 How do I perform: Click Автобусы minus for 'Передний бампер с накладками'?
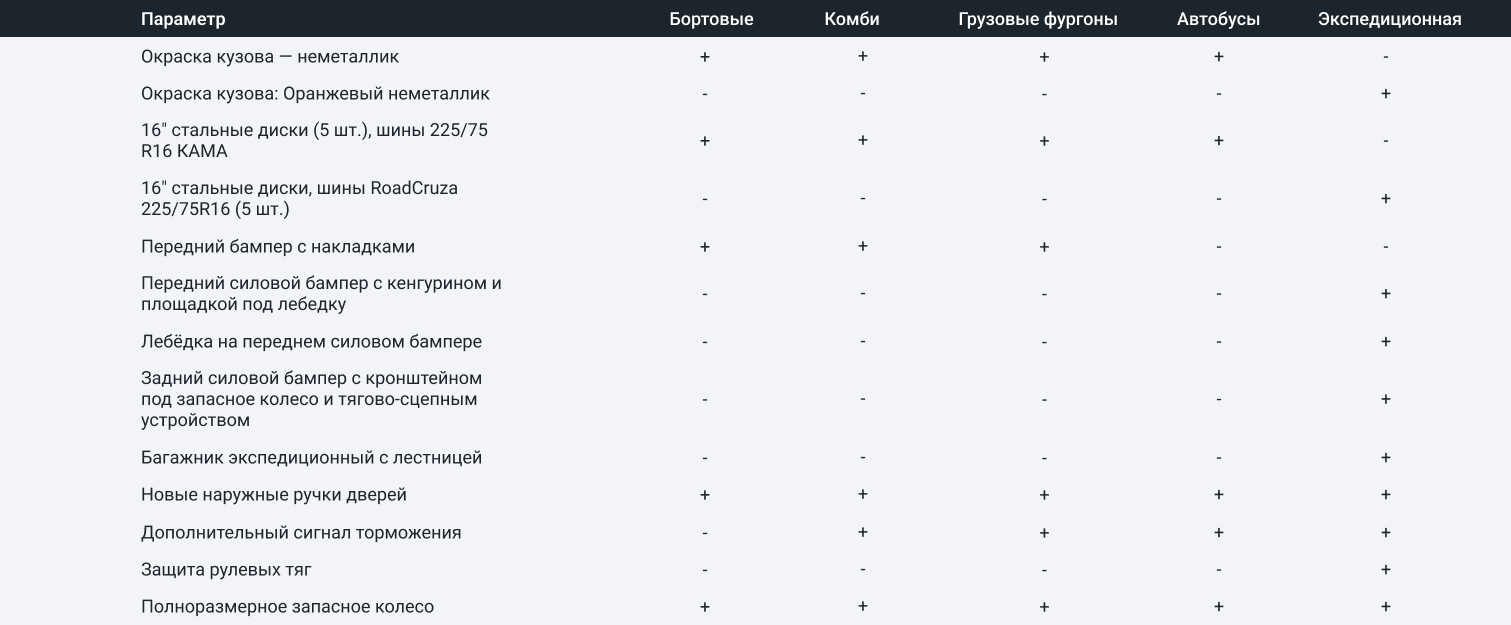click(1218, 247)
